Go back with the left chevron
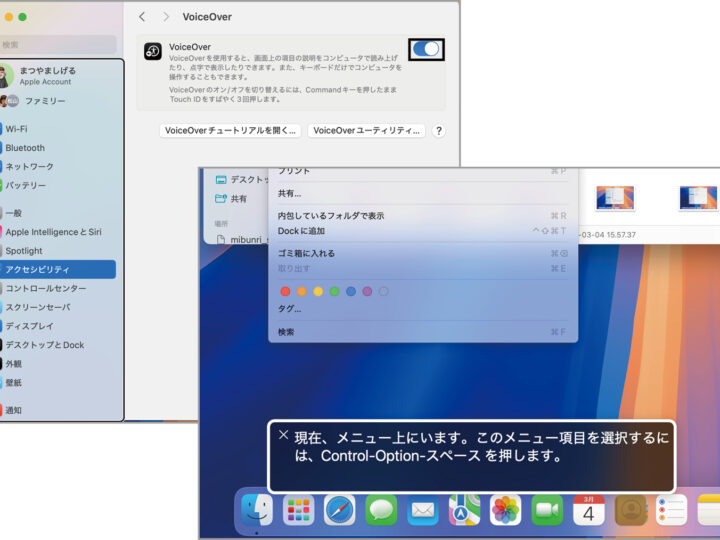Image resolution: width=720 pixels, height=540 pixels. pos(142,17)
